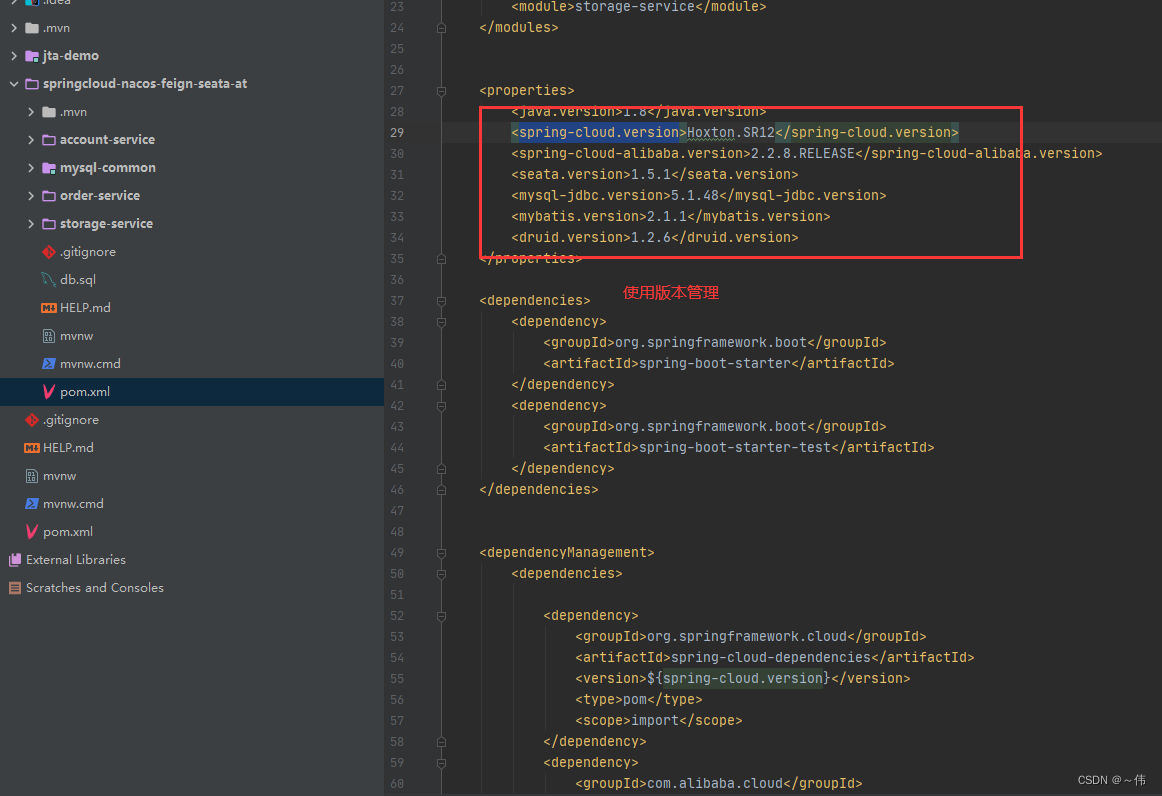Click the nested .gitignore git icon
Screen dimensions: 1162x796
coord(49,252)
